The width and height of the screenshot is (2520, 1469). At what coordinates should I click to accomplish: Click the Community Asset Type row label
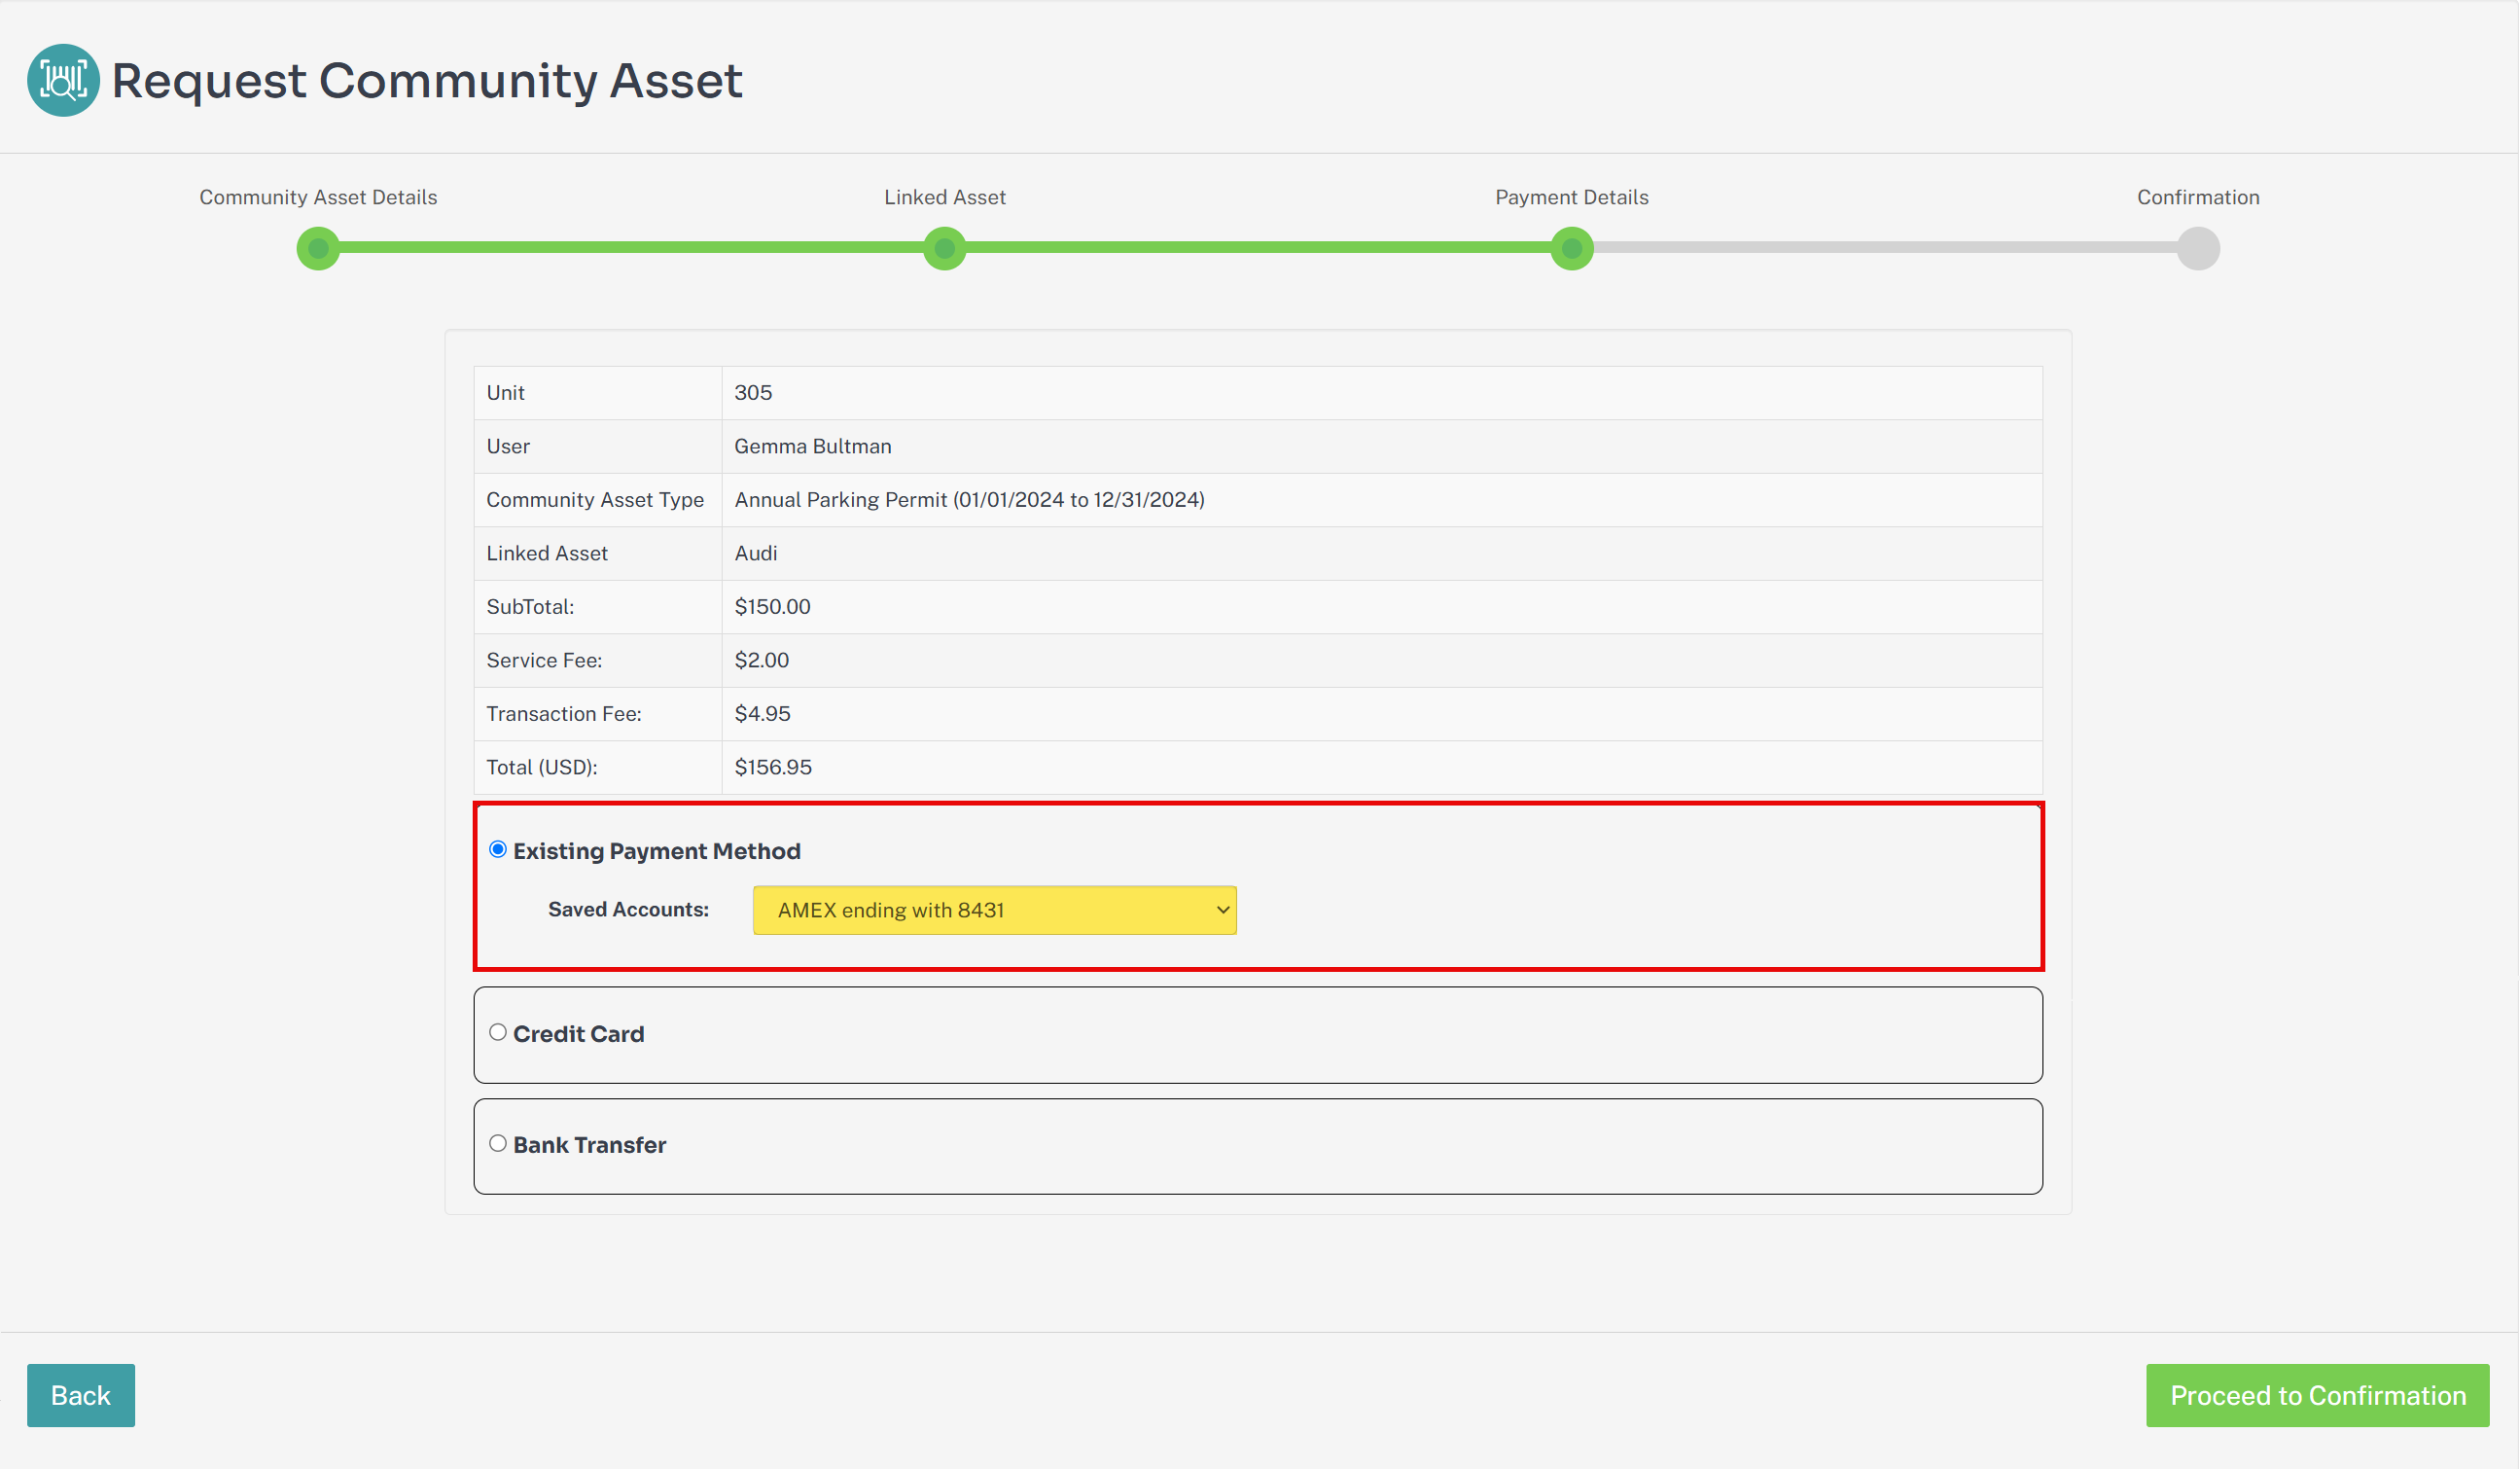[x=595, y=500]
